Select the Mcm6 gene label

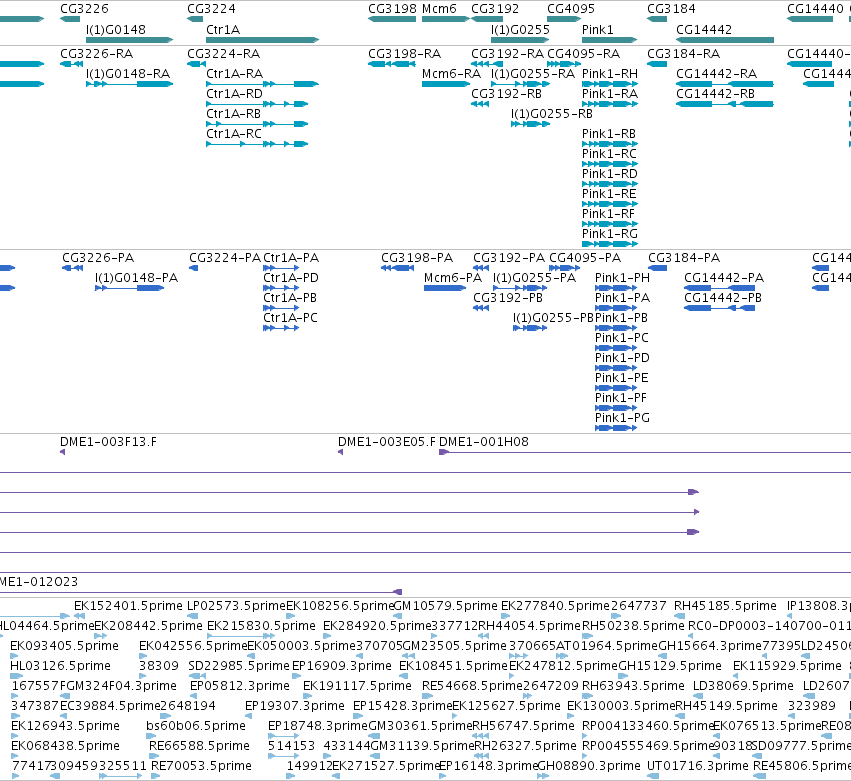pos(439,9)
